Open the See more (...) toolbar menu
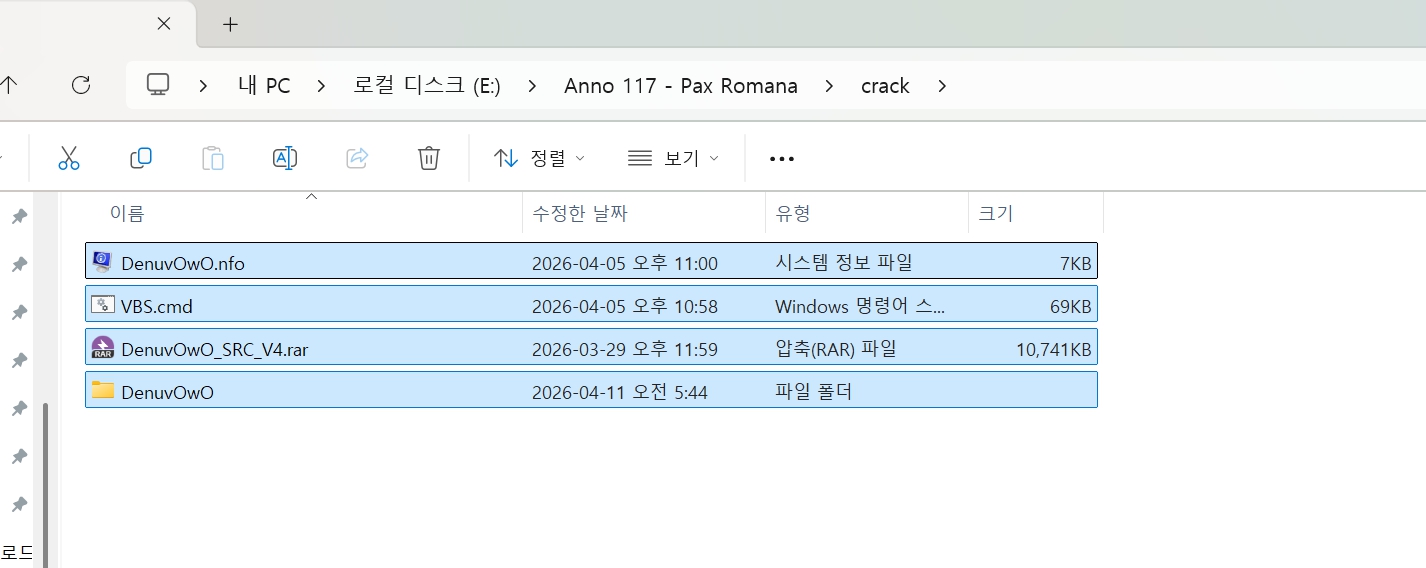 [x=781, y=159]
